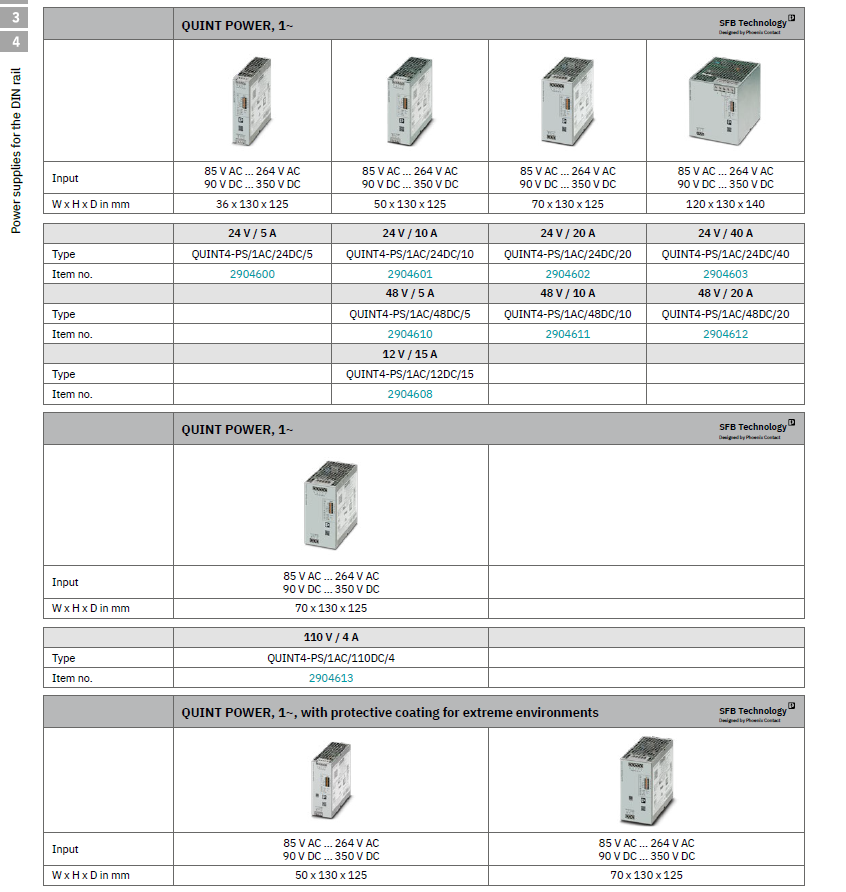Click the 48 V / 10 A column header

pyautogui.click(x=568, y=294)
